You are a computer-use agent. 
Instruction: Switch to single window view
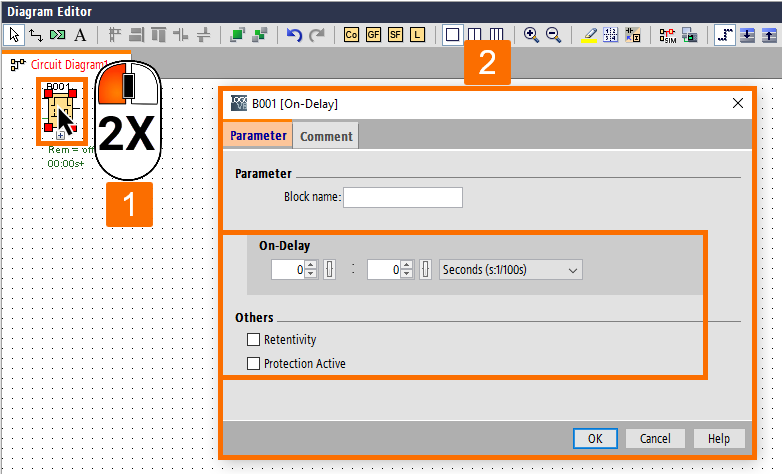click(x=452, y=35)
